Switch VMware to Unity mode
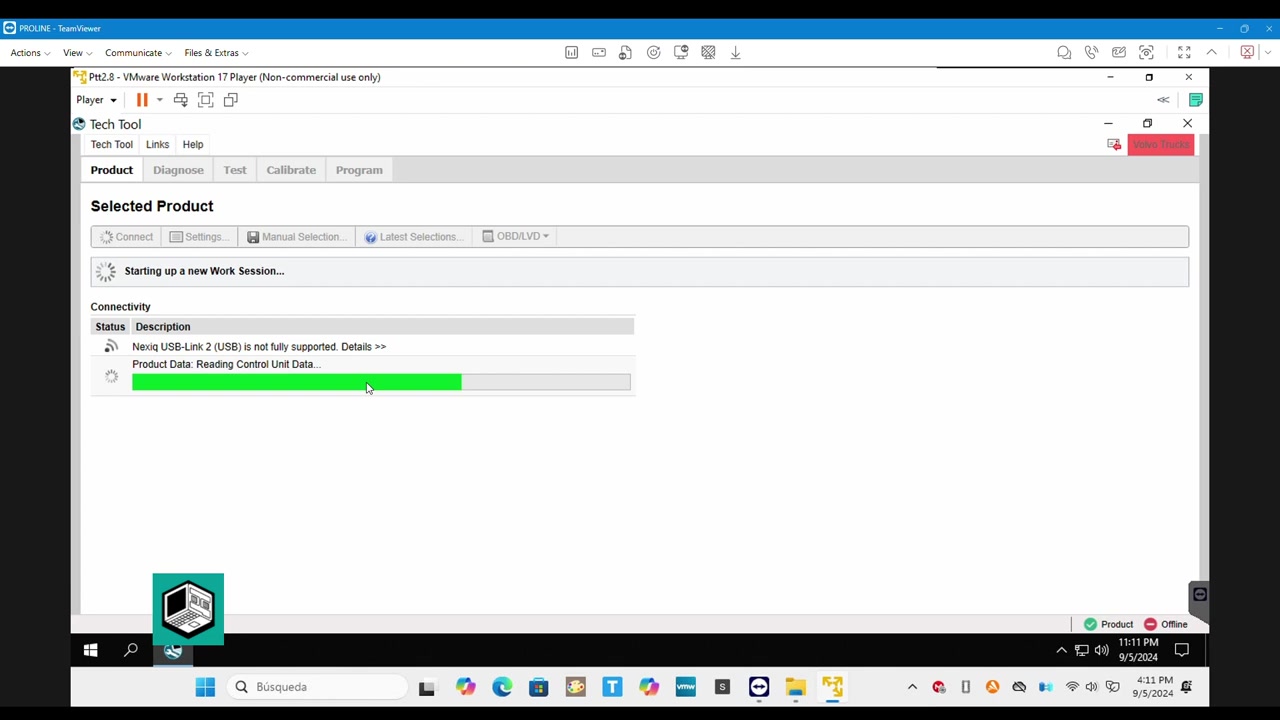The width and height of the screenshot is (1280, 720). [231, 100]
